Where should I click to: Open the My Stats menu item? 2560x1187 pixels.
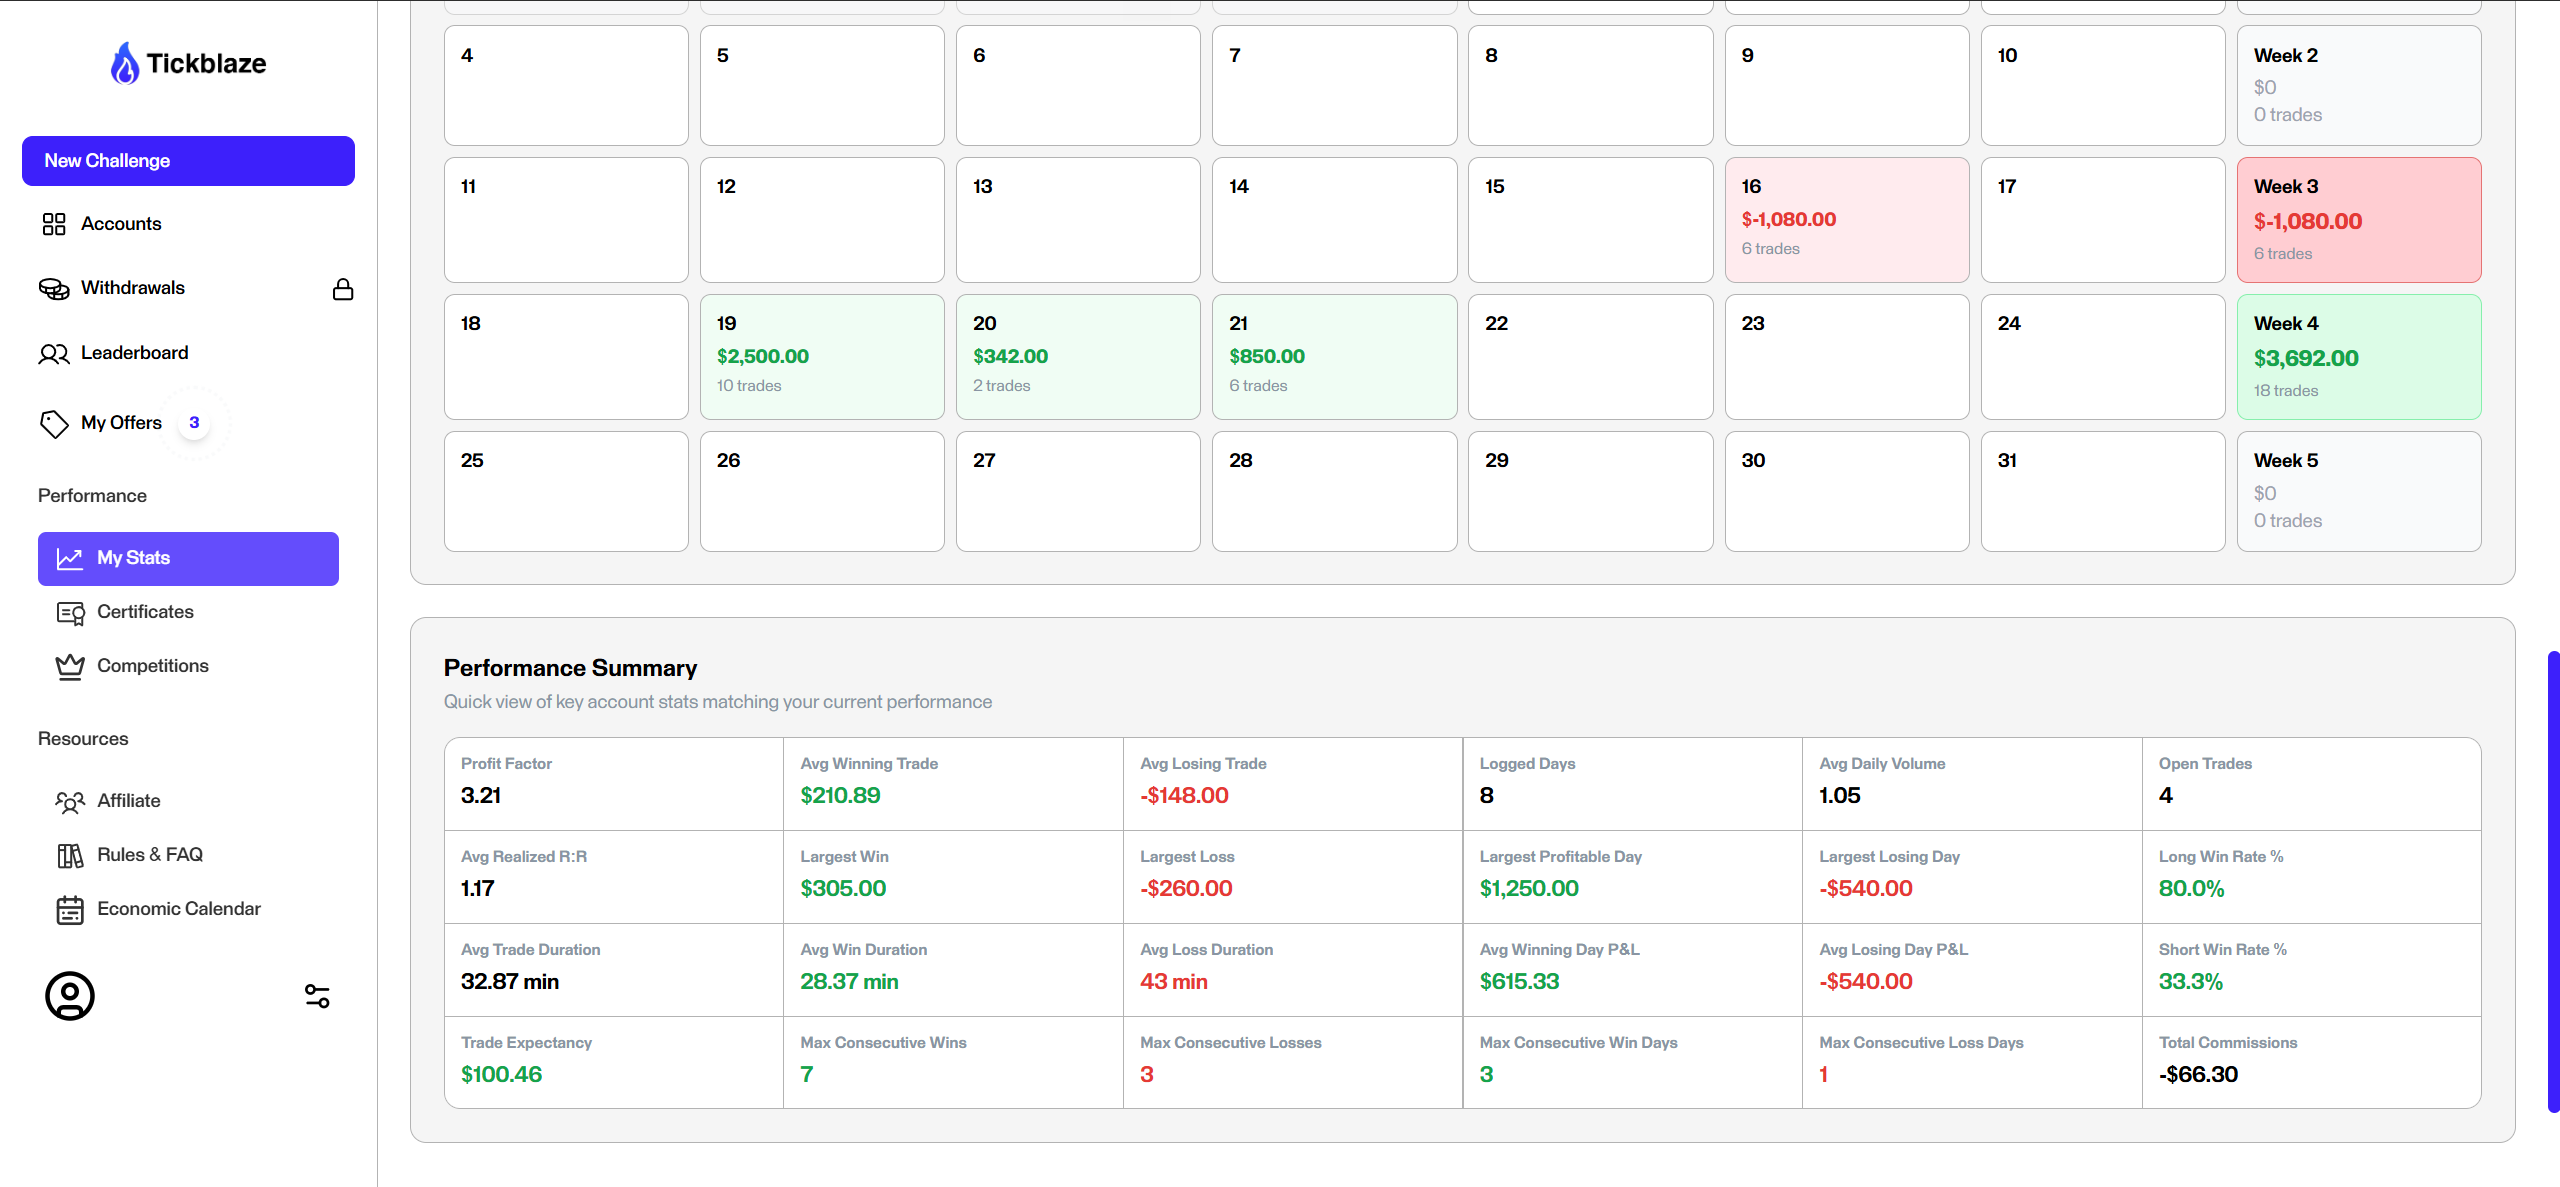[188, 559]
